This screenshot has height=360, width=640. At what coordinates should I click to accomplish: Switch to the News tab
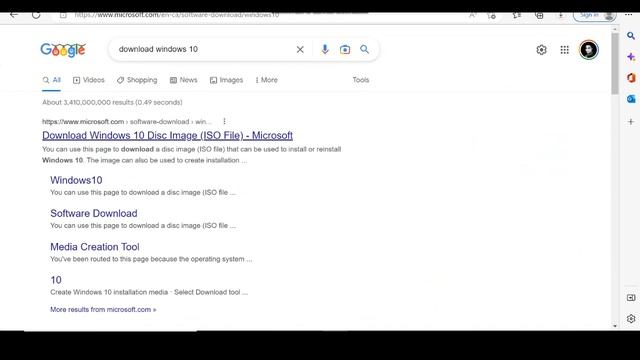pyautogui.click(x=184, y=80)
